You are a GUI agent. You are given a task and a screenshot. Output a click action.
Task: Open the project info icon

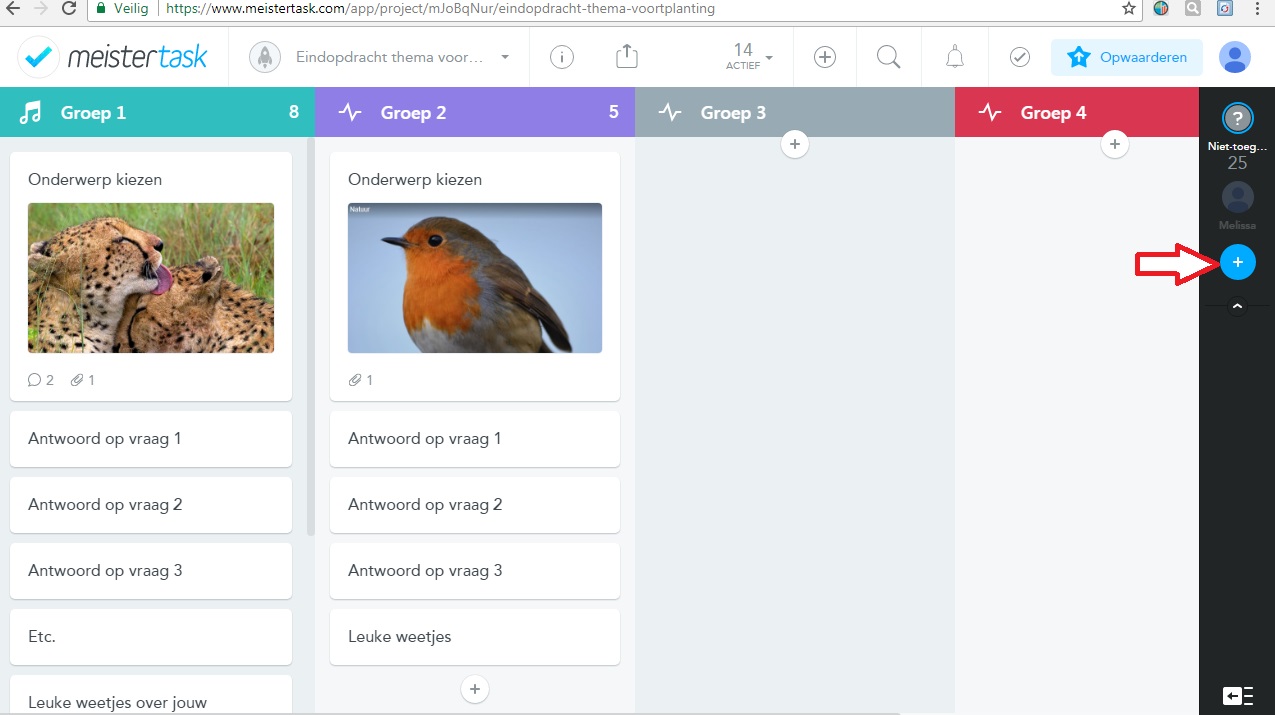click(x=562, y=57)
